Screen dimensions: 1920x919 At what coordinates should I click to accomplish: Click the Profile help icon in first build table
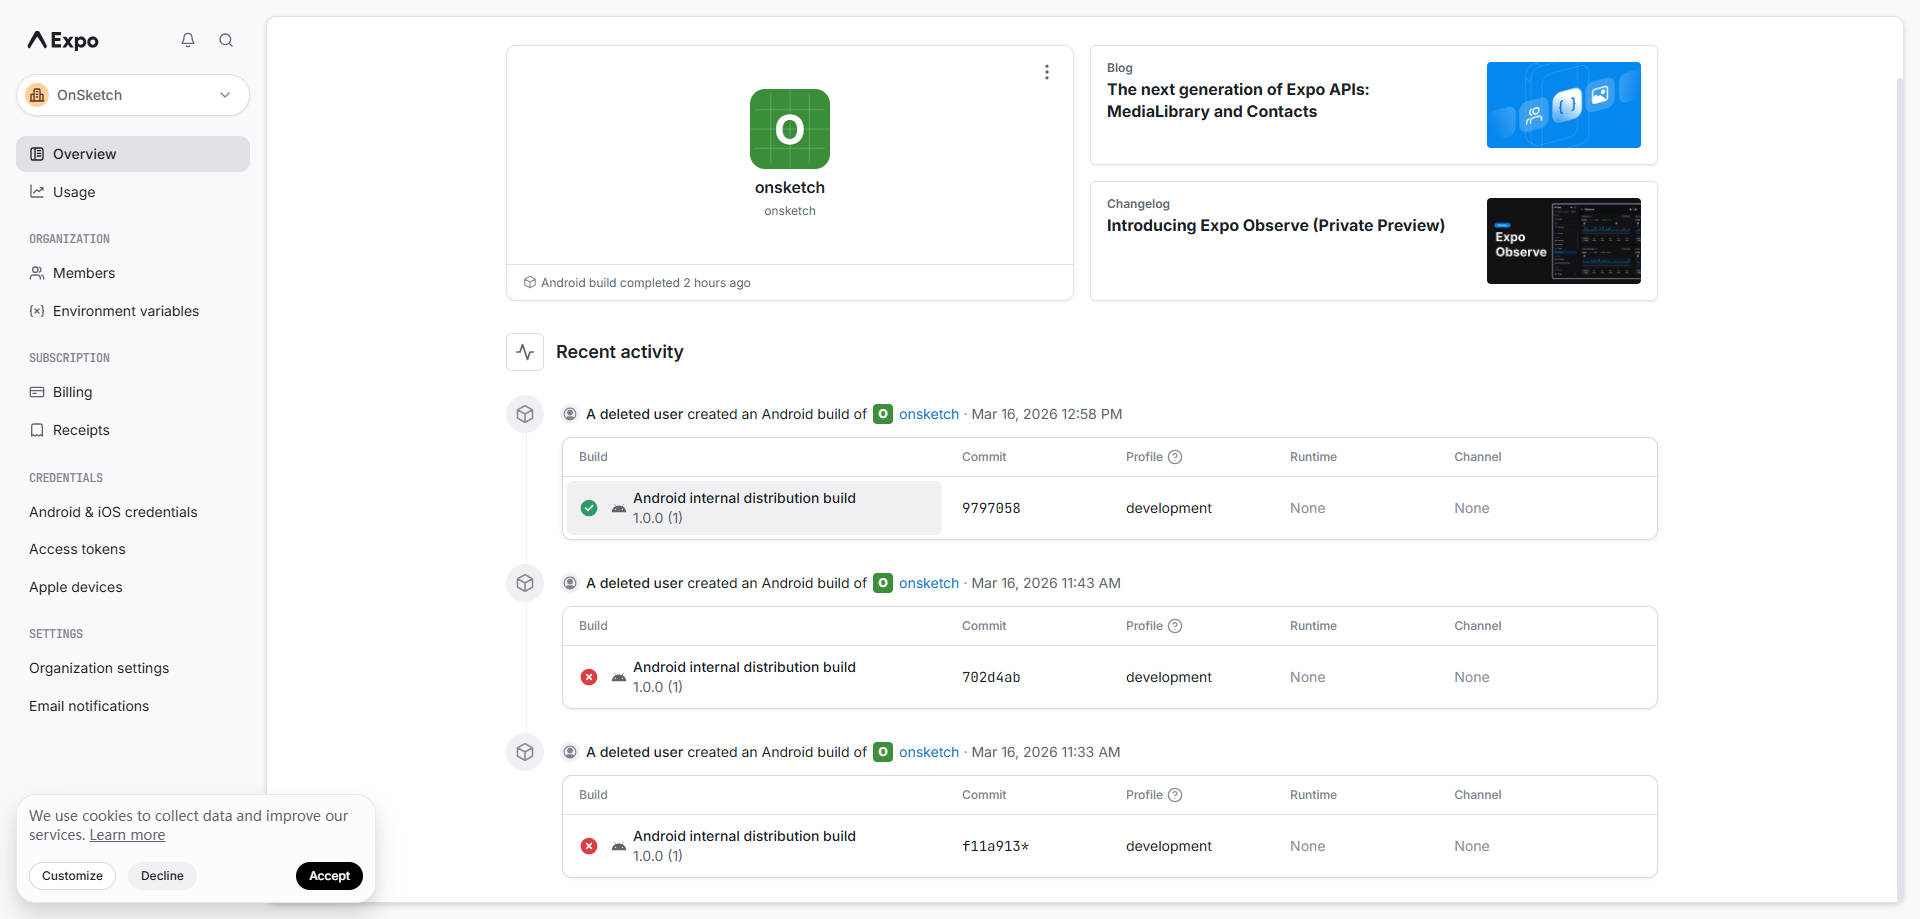point(1175,457)
